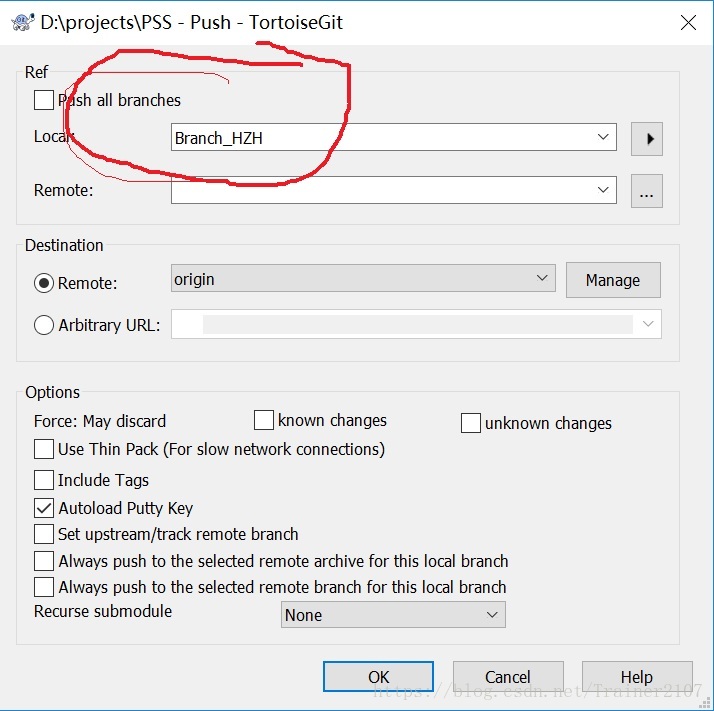Expand the Ref Remote branch dropdown arrow

click(603, 189)
